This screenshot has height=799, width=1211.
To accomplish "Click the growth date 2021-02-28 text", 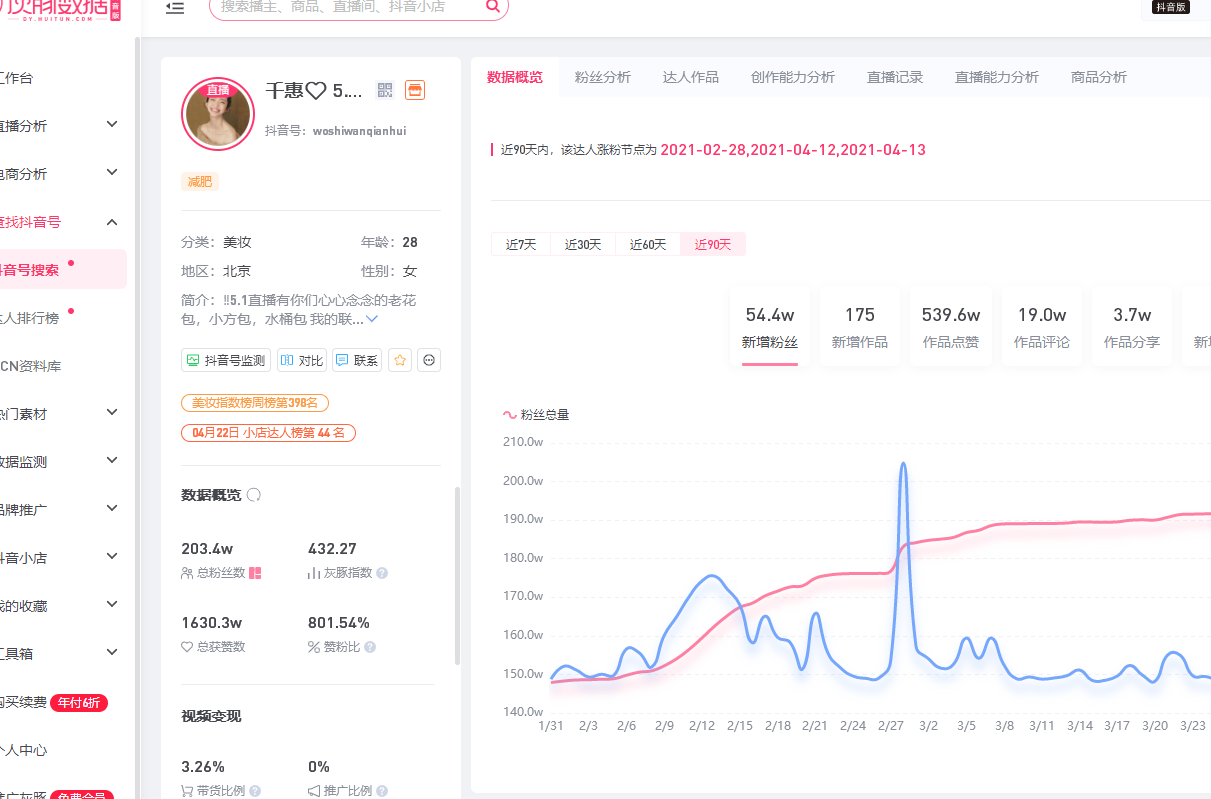I will (x=703, y=150).
